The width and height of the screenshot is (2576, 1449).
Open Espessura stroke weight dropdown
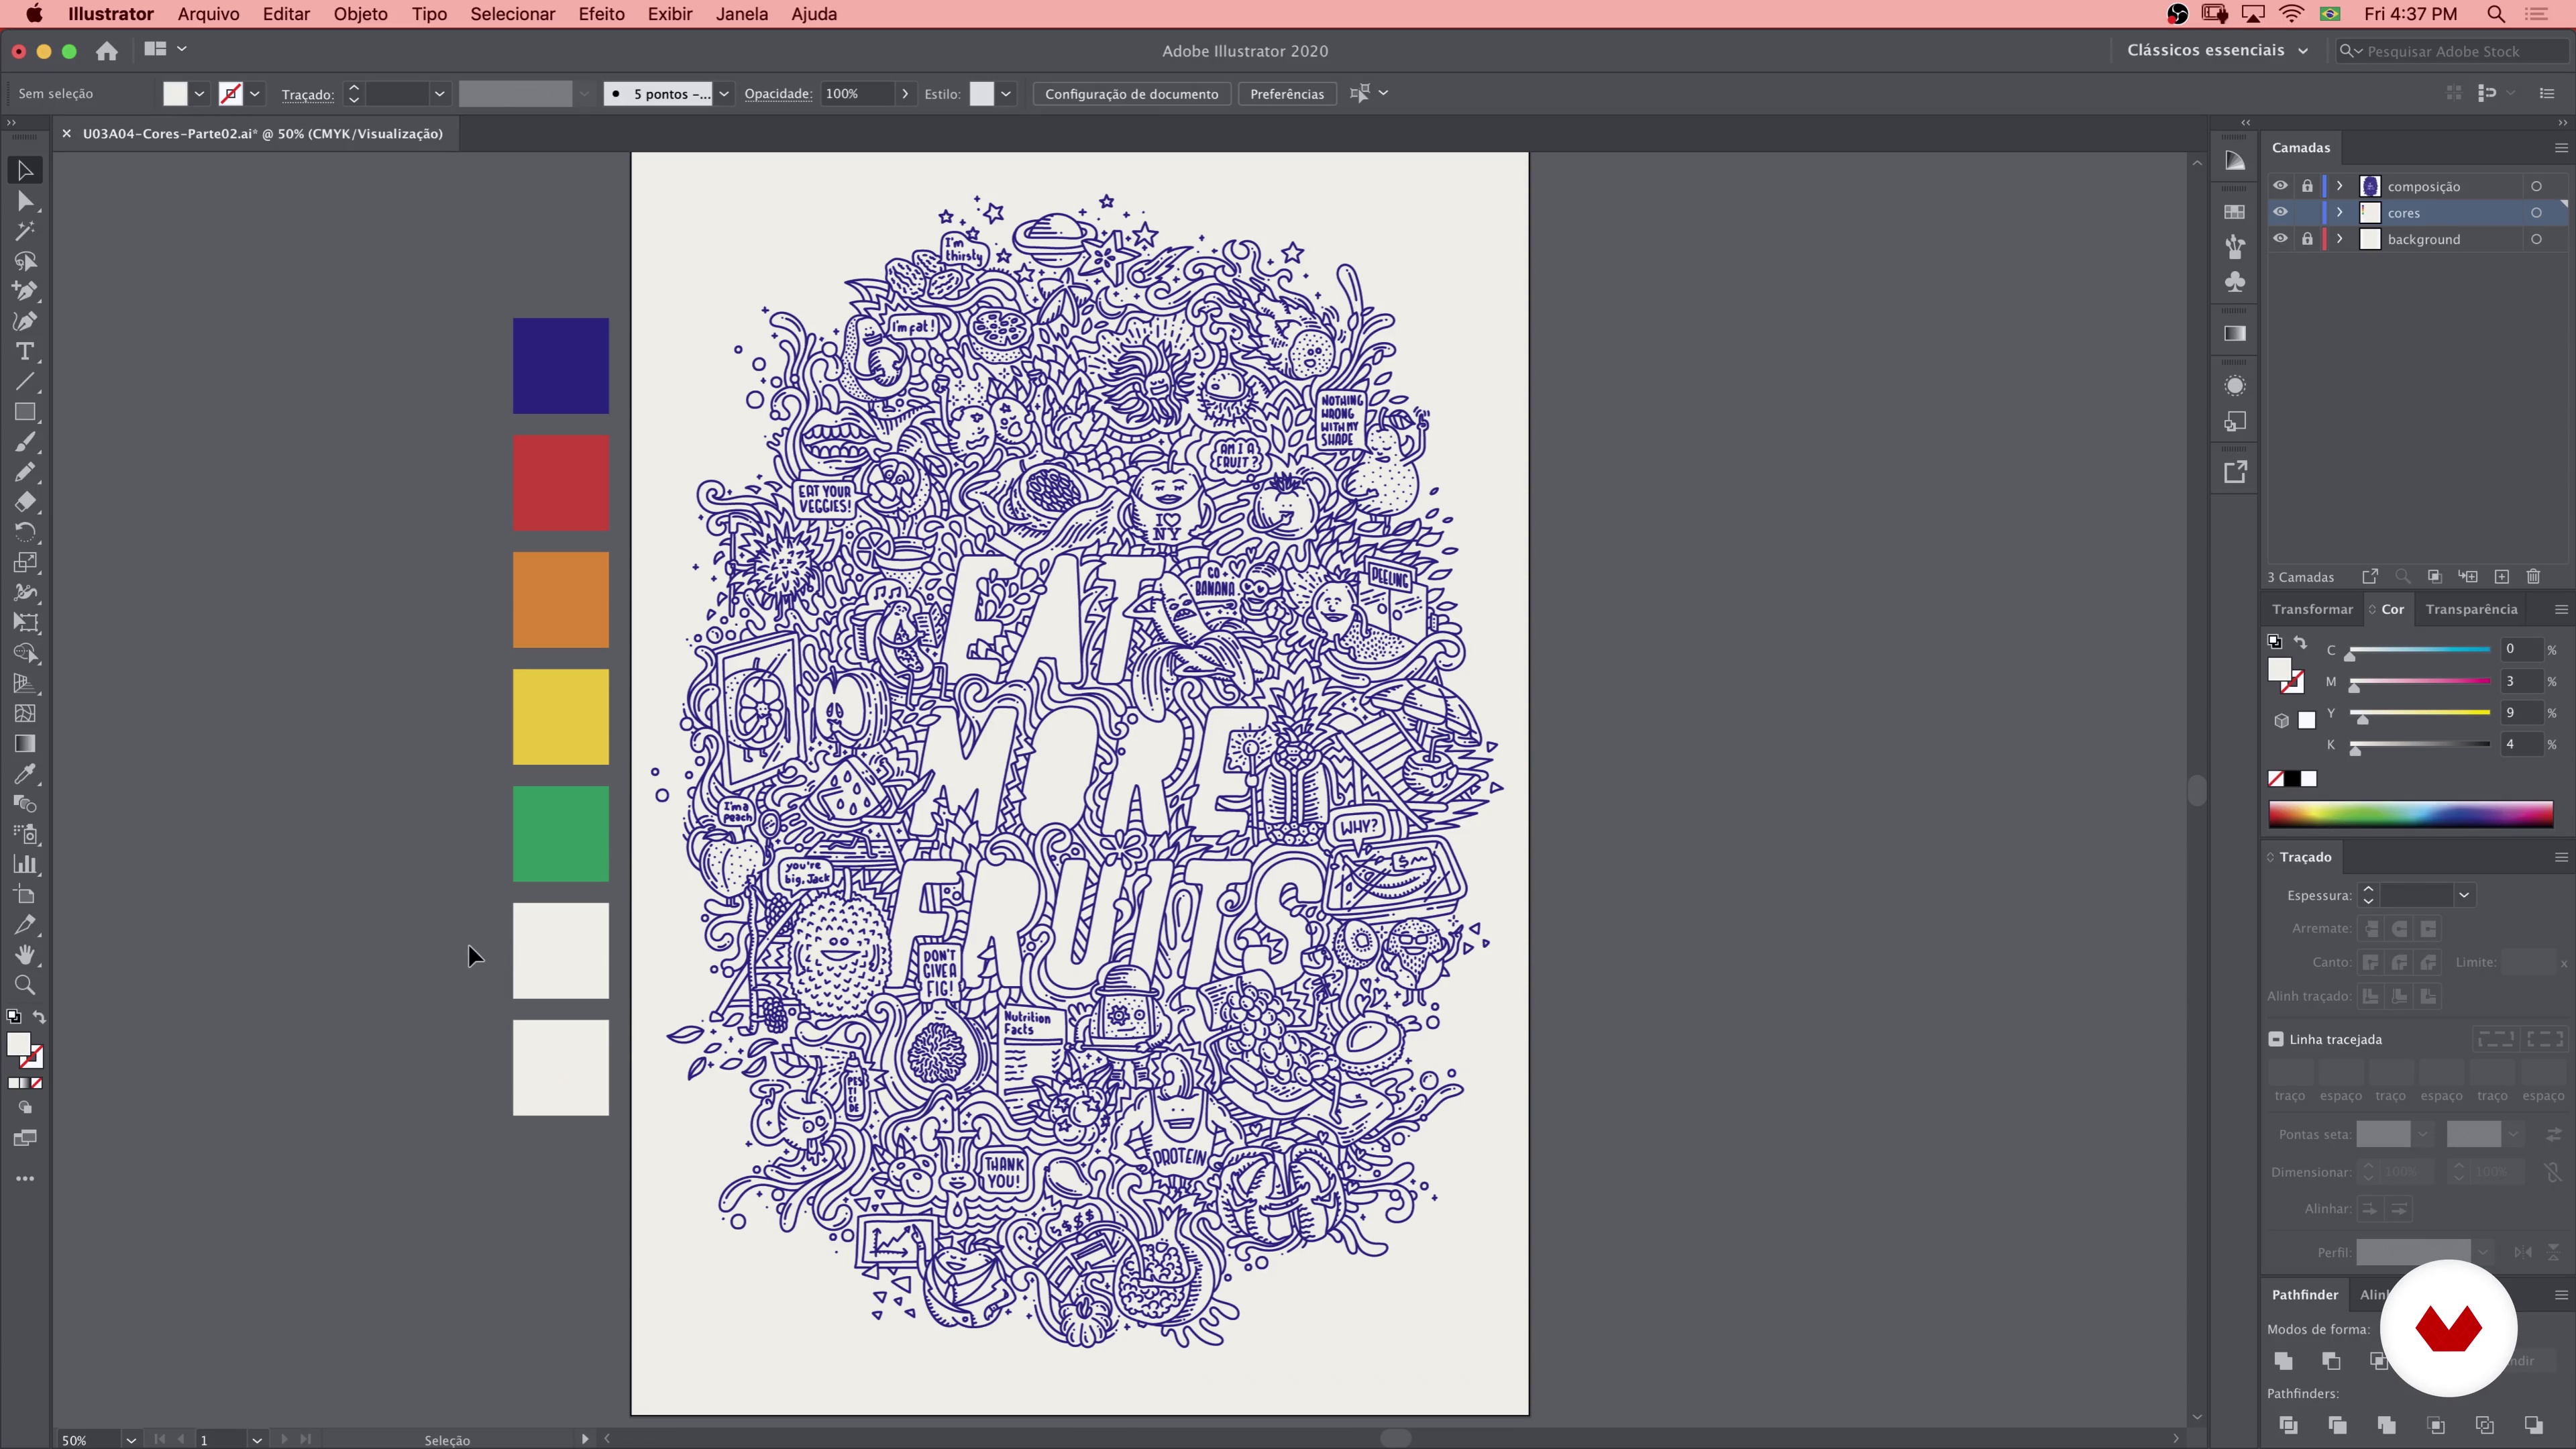click(2464, 895)
